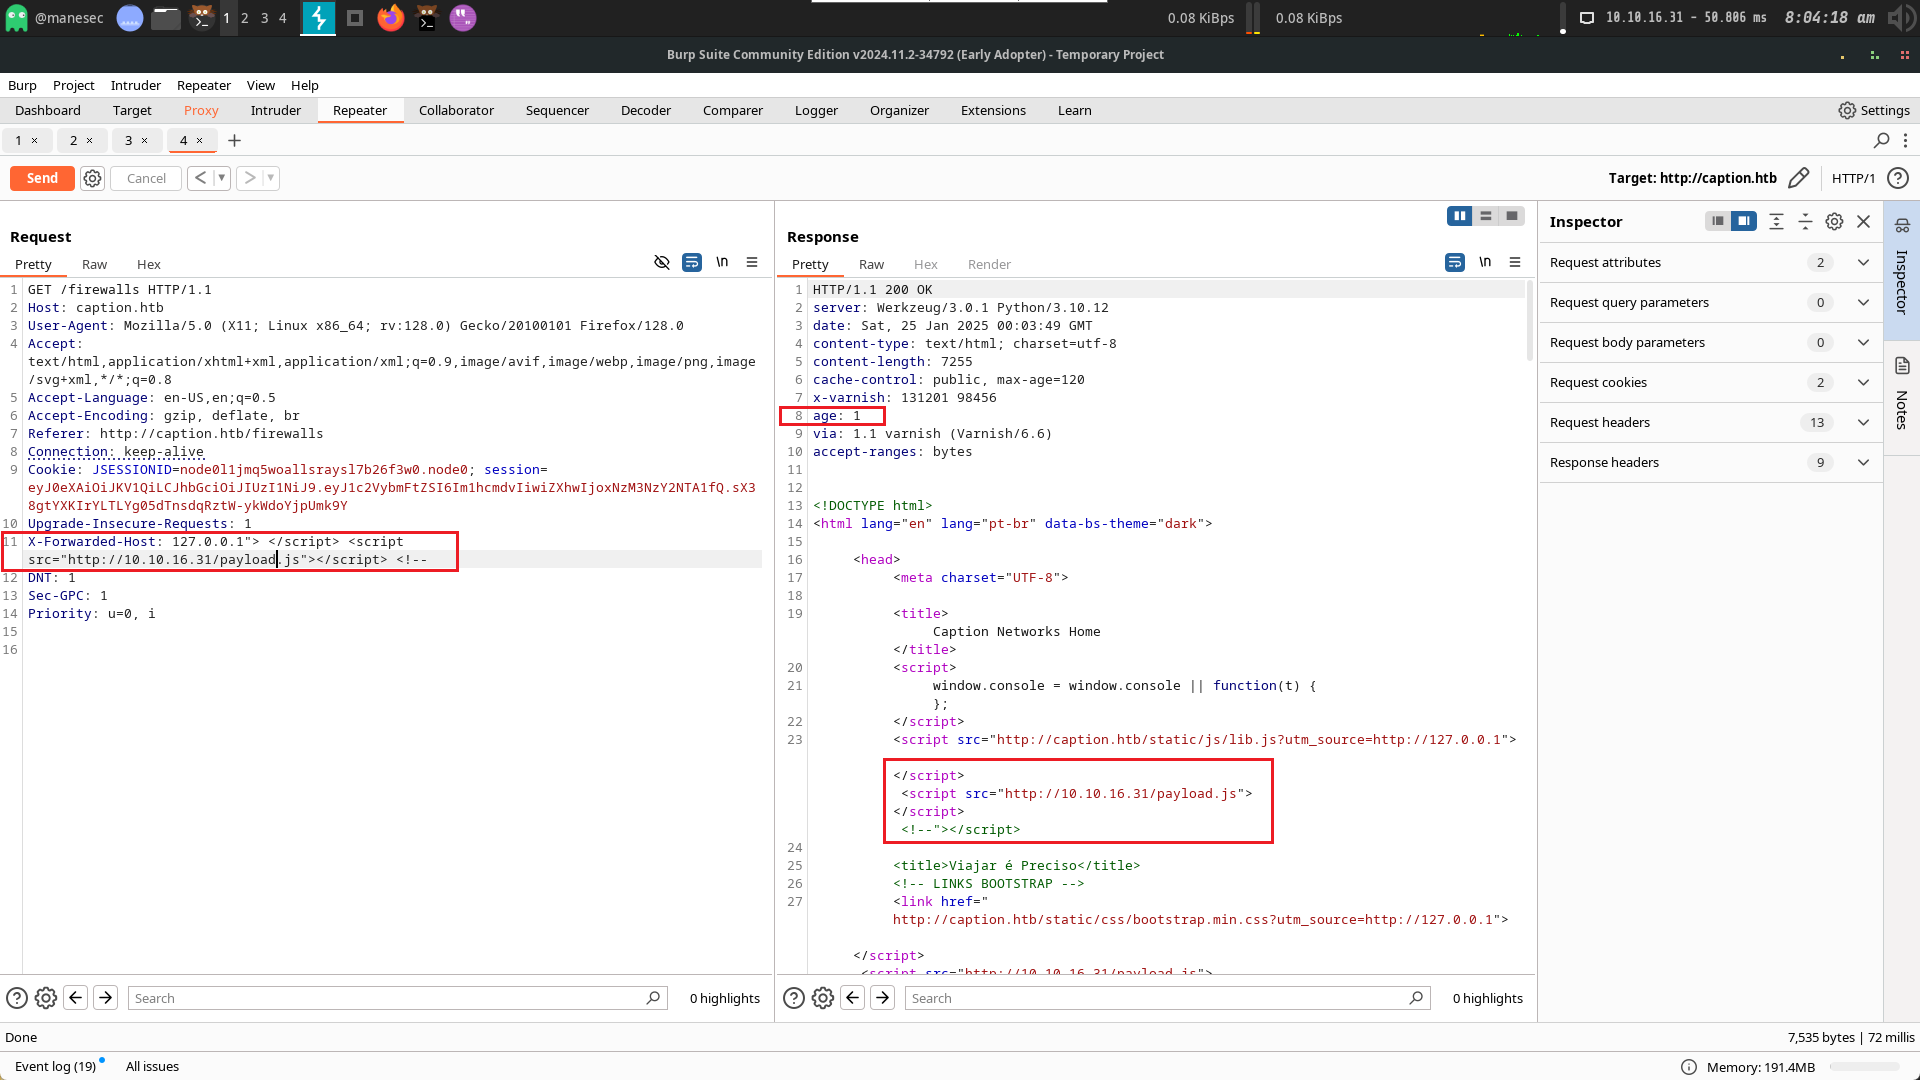Dock Inspector layout to right
The height and width of the screenshot is (1080, 1920).
(1744, 221)
